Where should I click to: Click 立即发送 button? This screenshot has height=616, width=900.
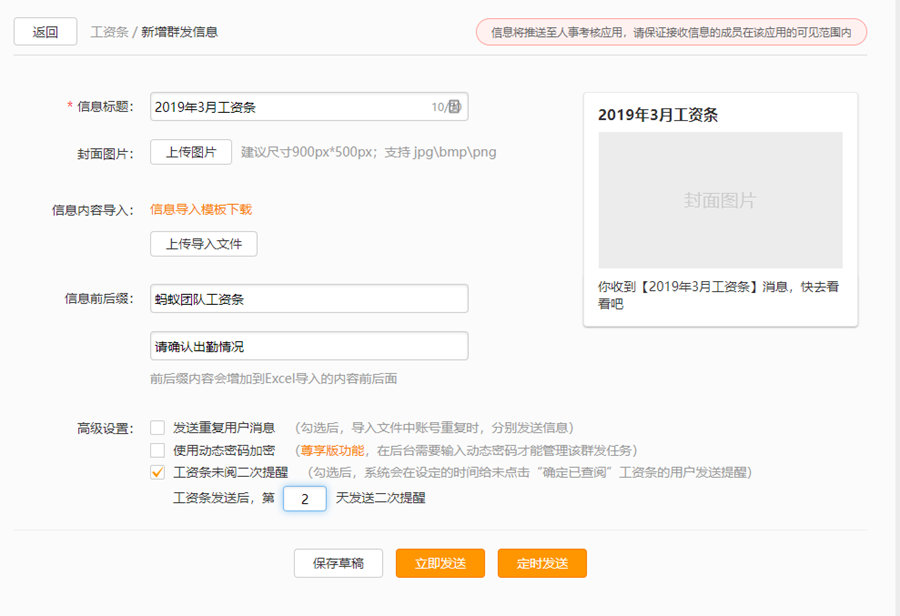440,563
